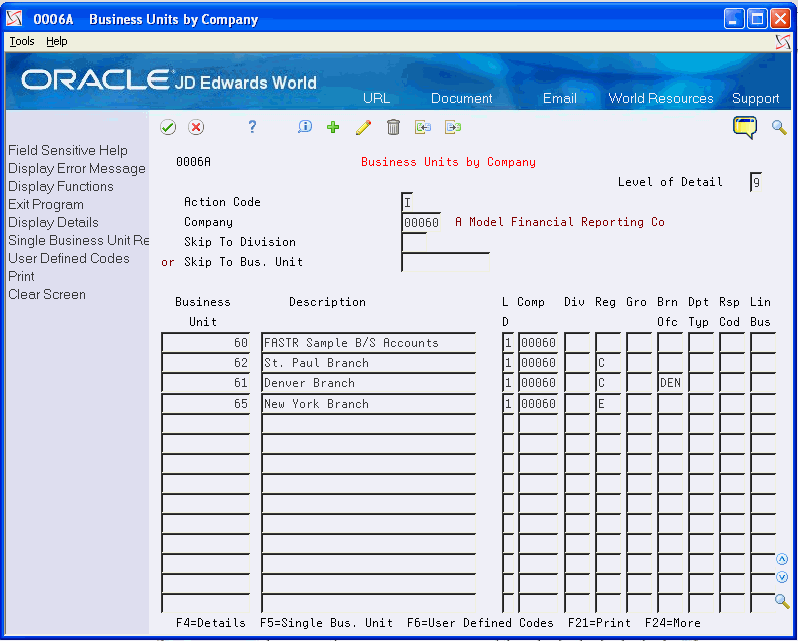Click F24=More function key text

pyautogui.click(x=672, y=623)
